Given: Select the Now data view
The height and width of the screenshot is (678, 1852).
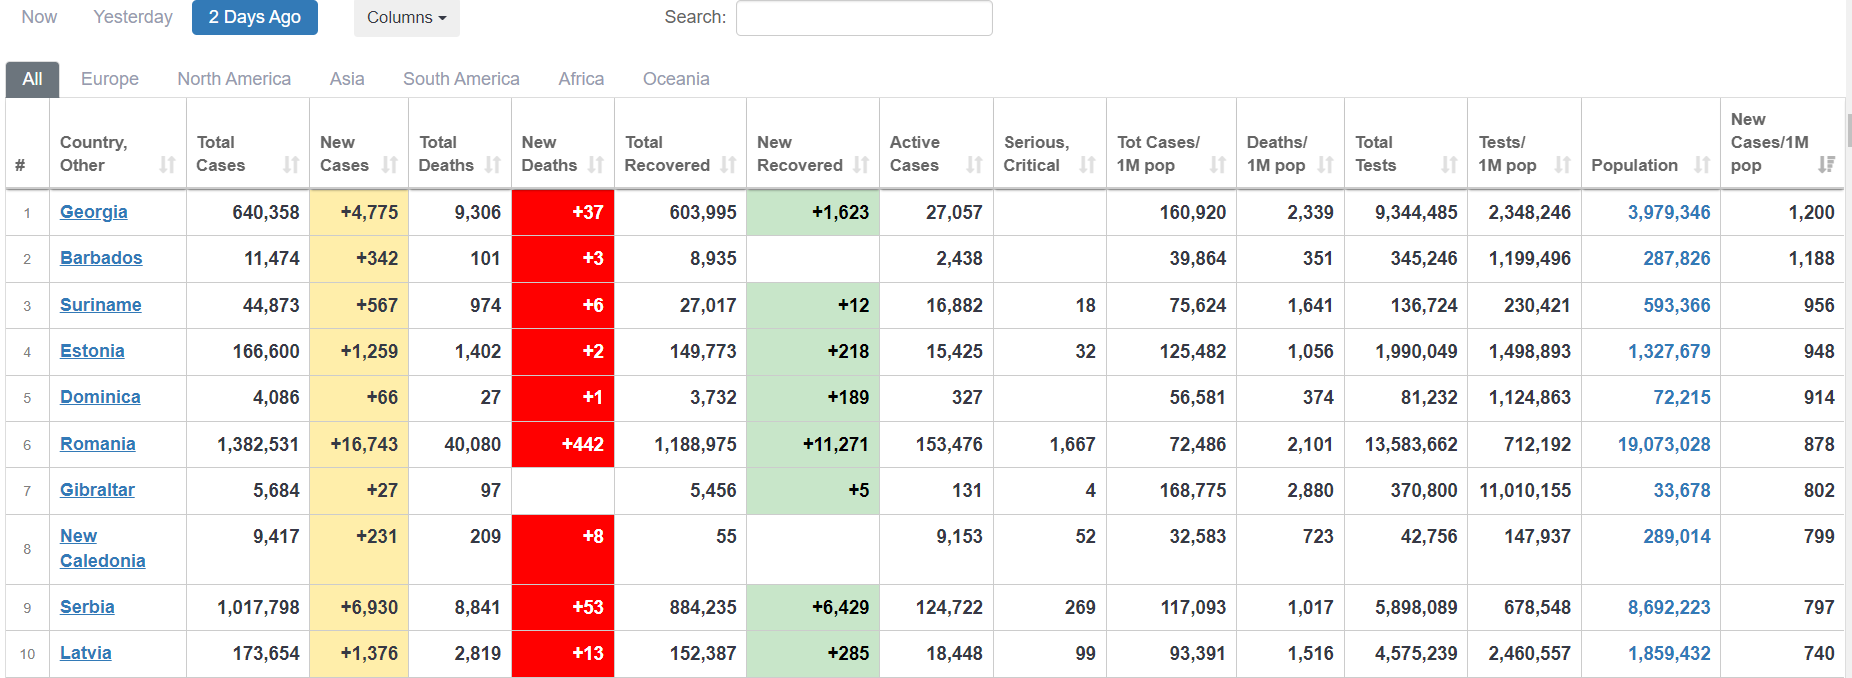Looking at the screenshot, I should pos(40,17).
